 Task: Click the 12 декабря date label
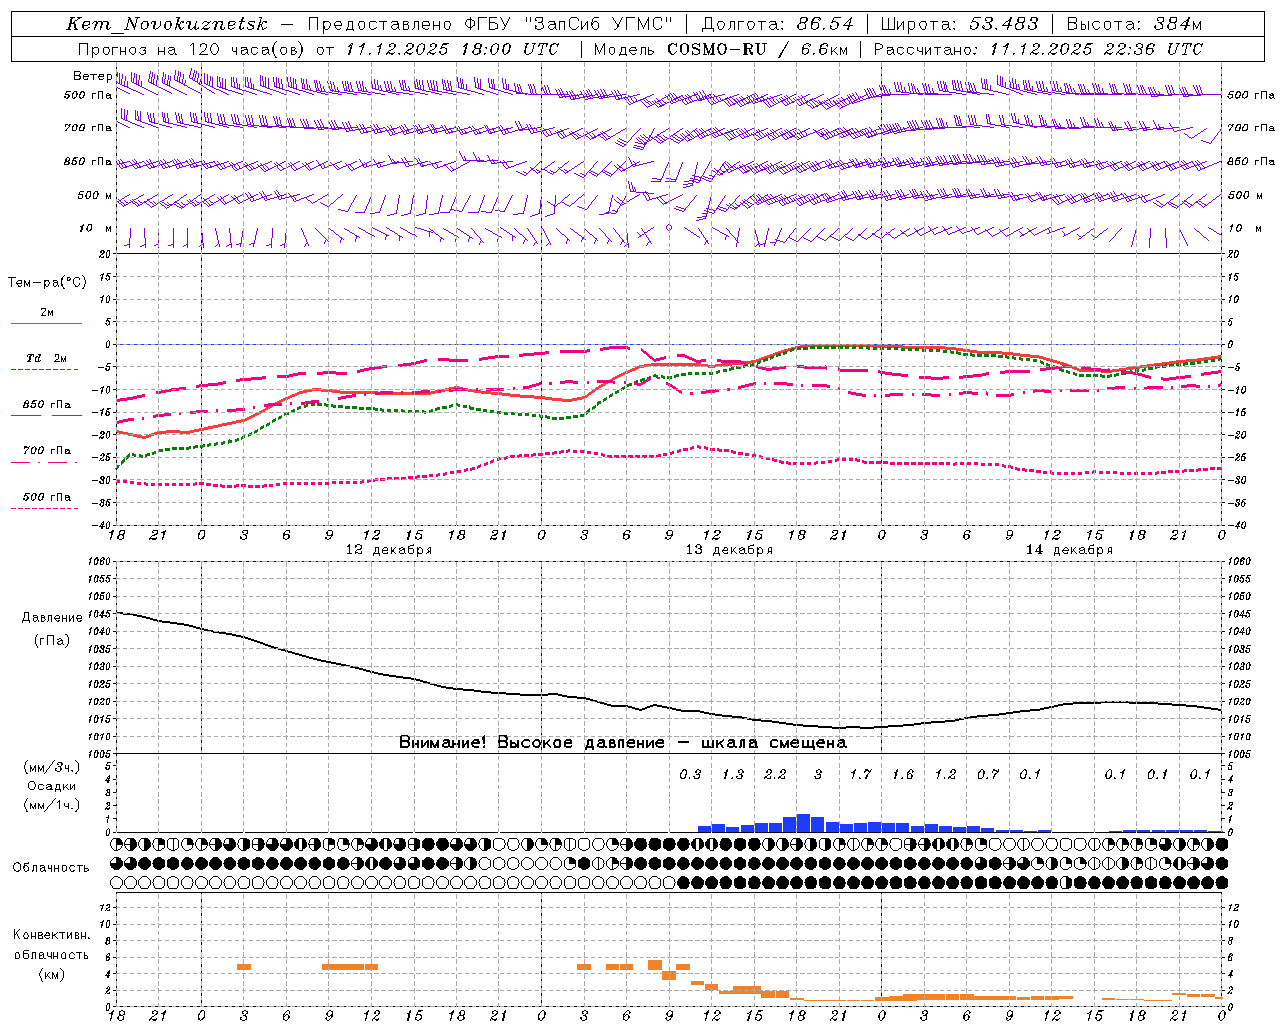[389, 550]
